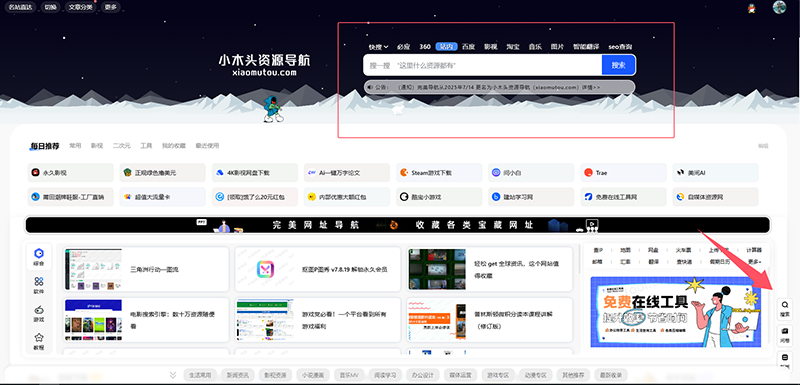Open the user avatar in top-right corner
The width and height of the screenshot is (800, 385).
tap(779, 7)
